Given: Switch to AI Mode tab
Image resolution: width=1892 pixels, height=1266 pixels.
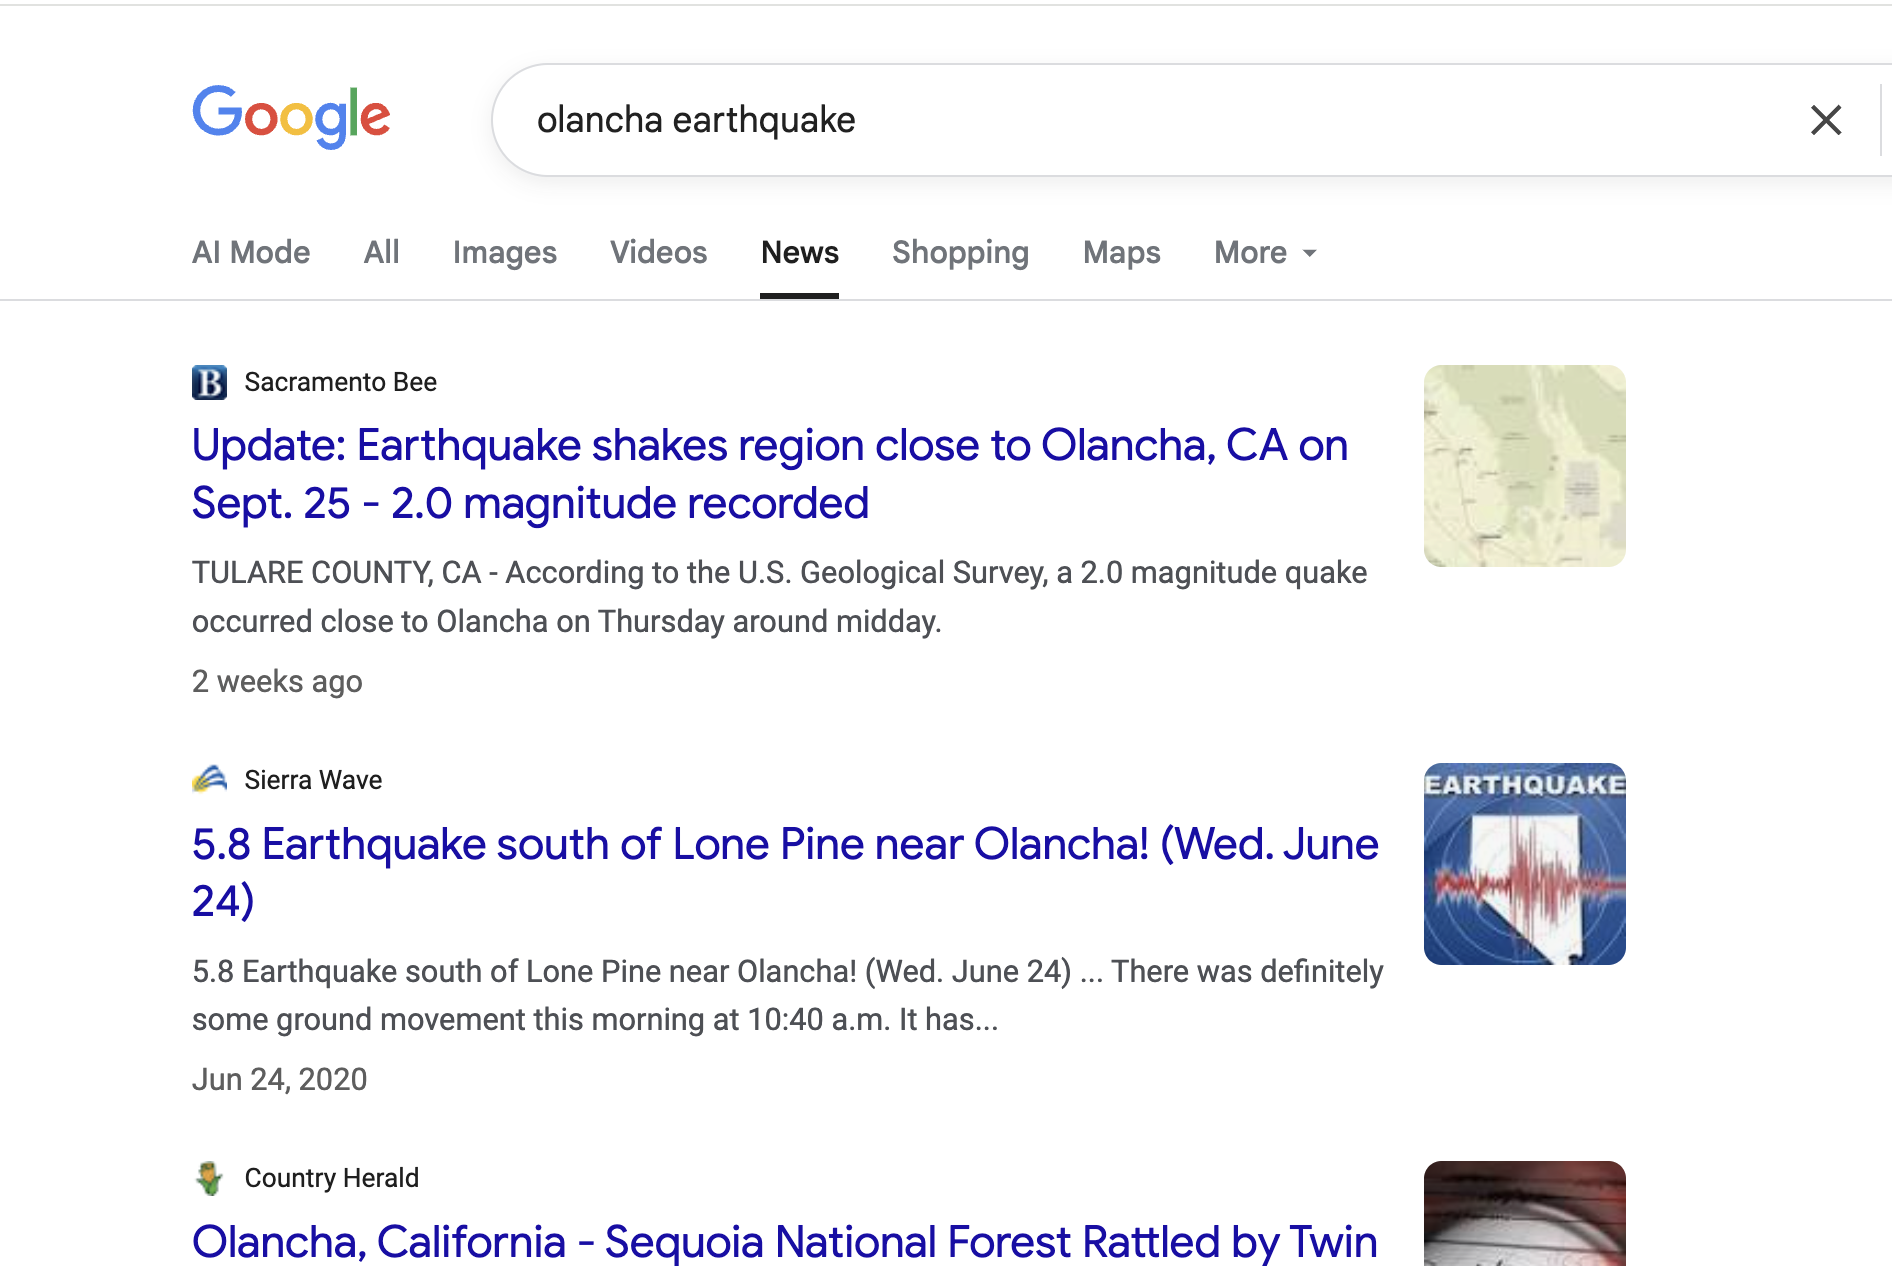Looking at the screenshot, I should [251, 253].
